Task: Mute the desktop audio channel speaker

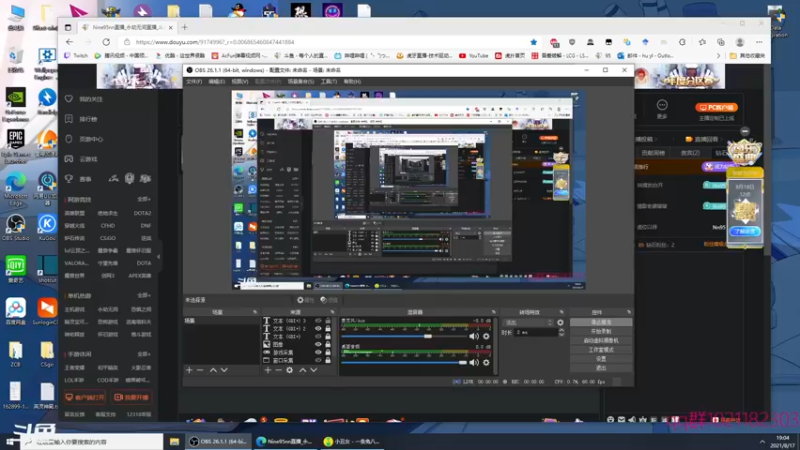Action: pos(474,362)
